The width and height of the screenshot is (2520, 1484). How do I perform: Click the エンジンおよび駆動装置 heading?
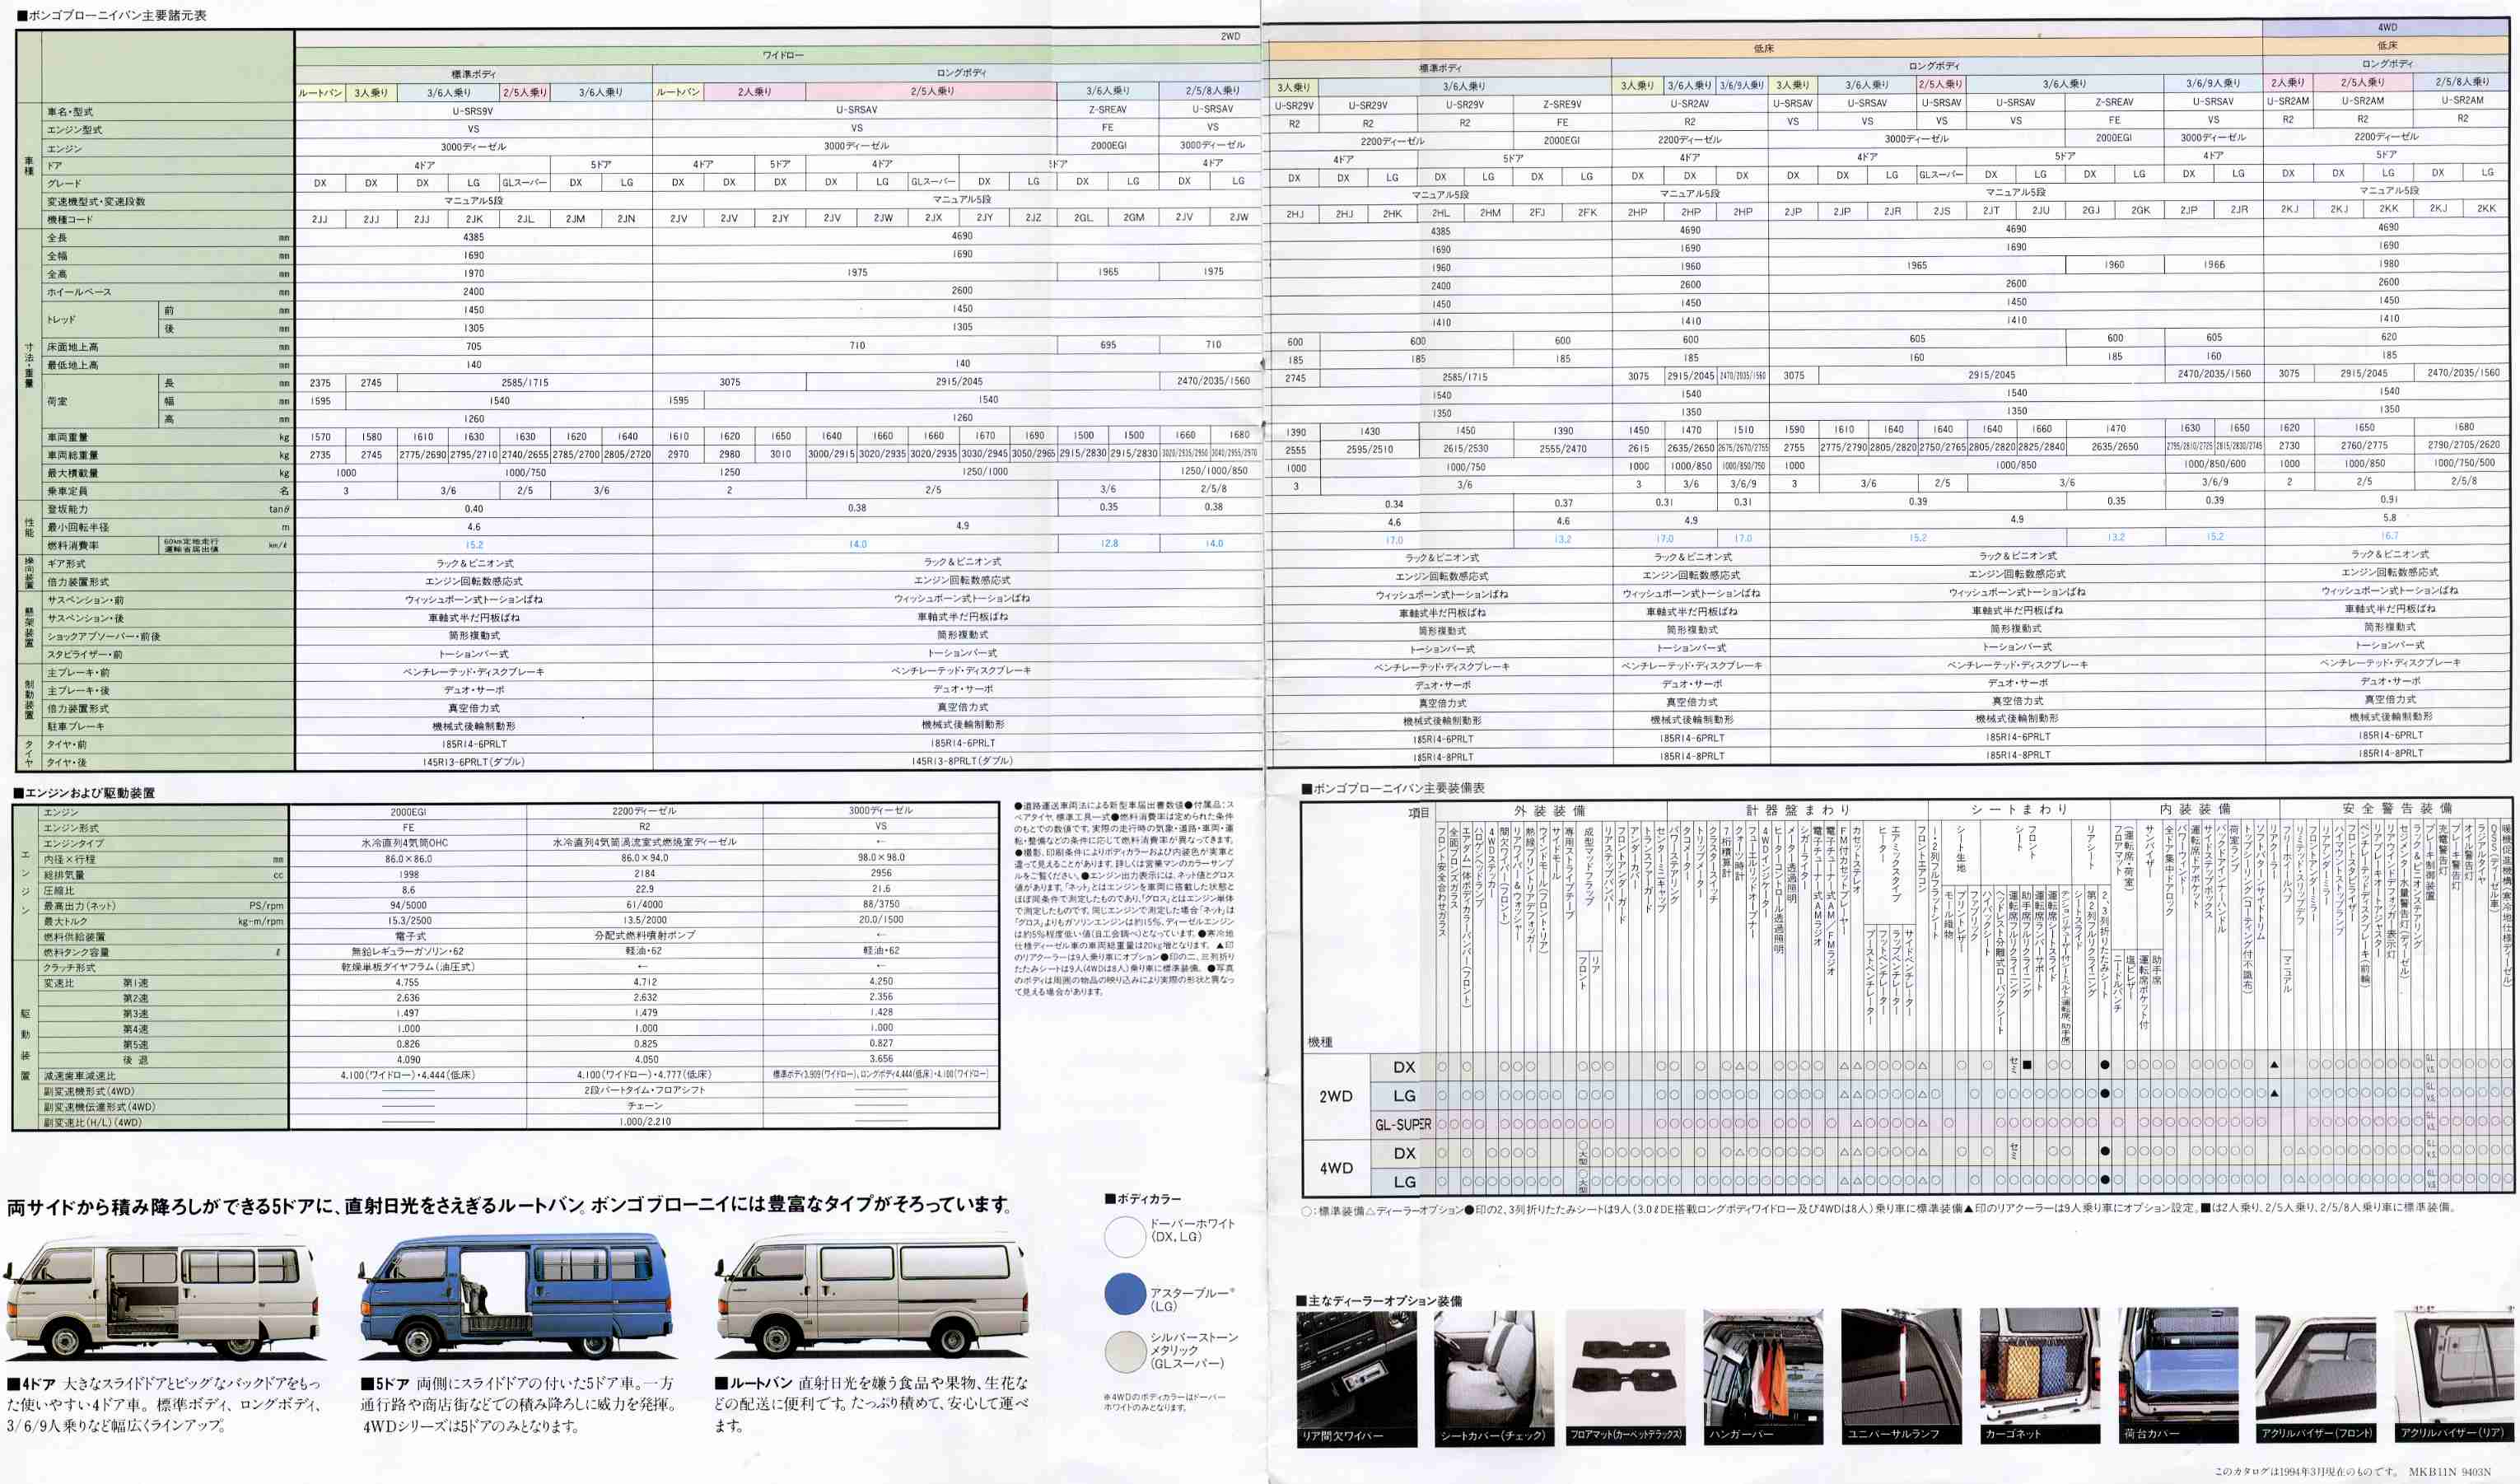84,793
